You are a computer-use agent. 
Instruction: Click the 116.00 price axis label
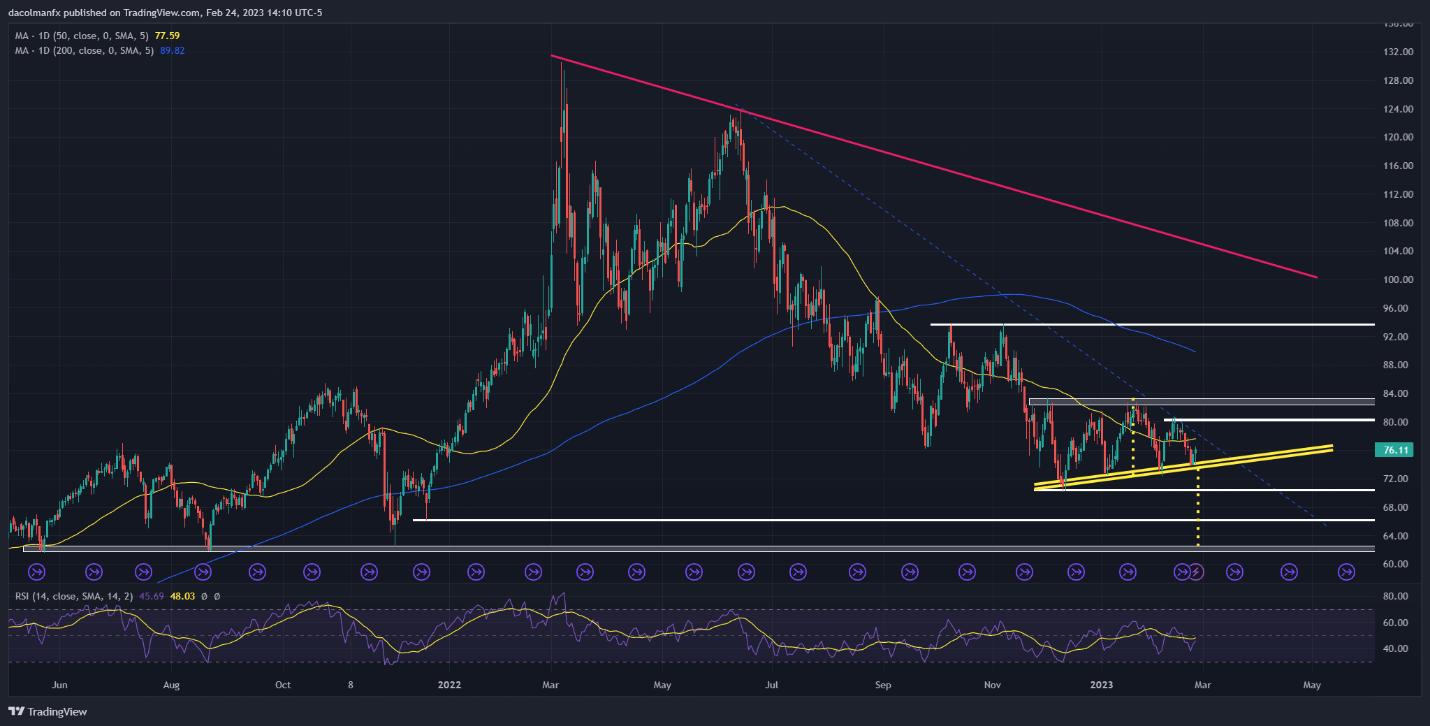pyautogui.click(x=1398, y=166)
